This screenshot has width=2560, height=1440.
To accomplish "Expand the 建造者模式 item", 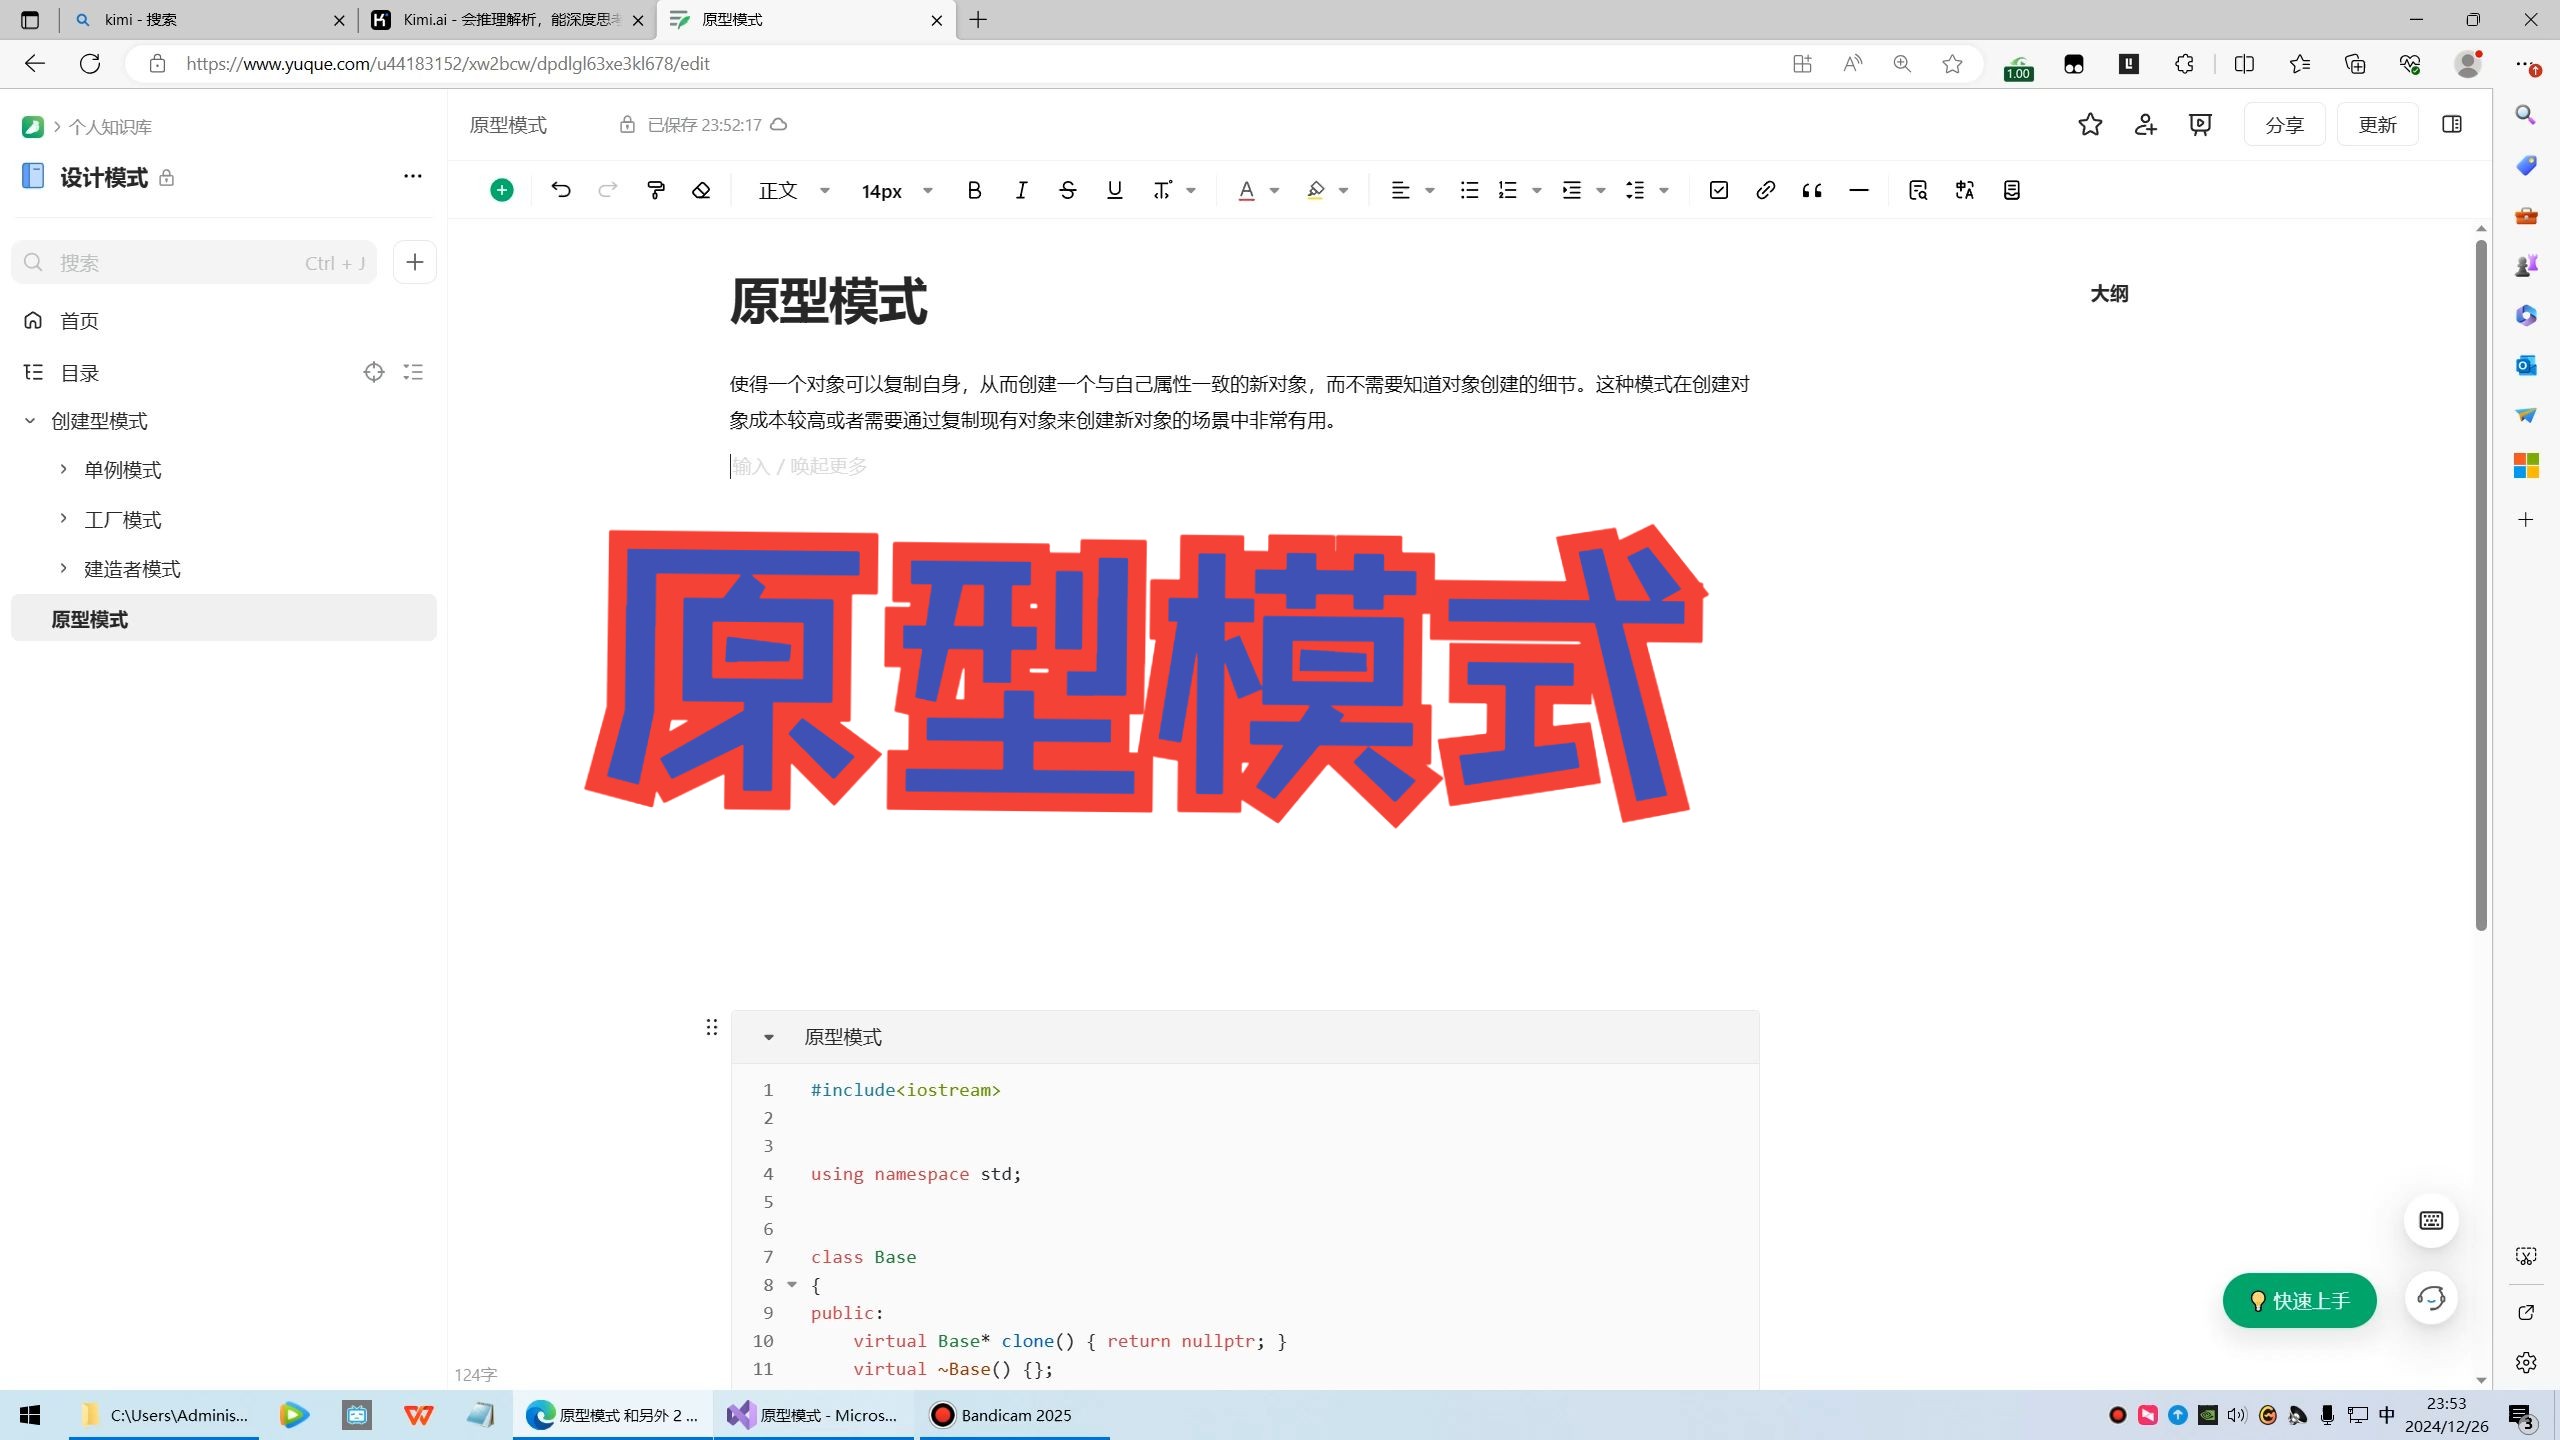I will [x=63, y=568].
